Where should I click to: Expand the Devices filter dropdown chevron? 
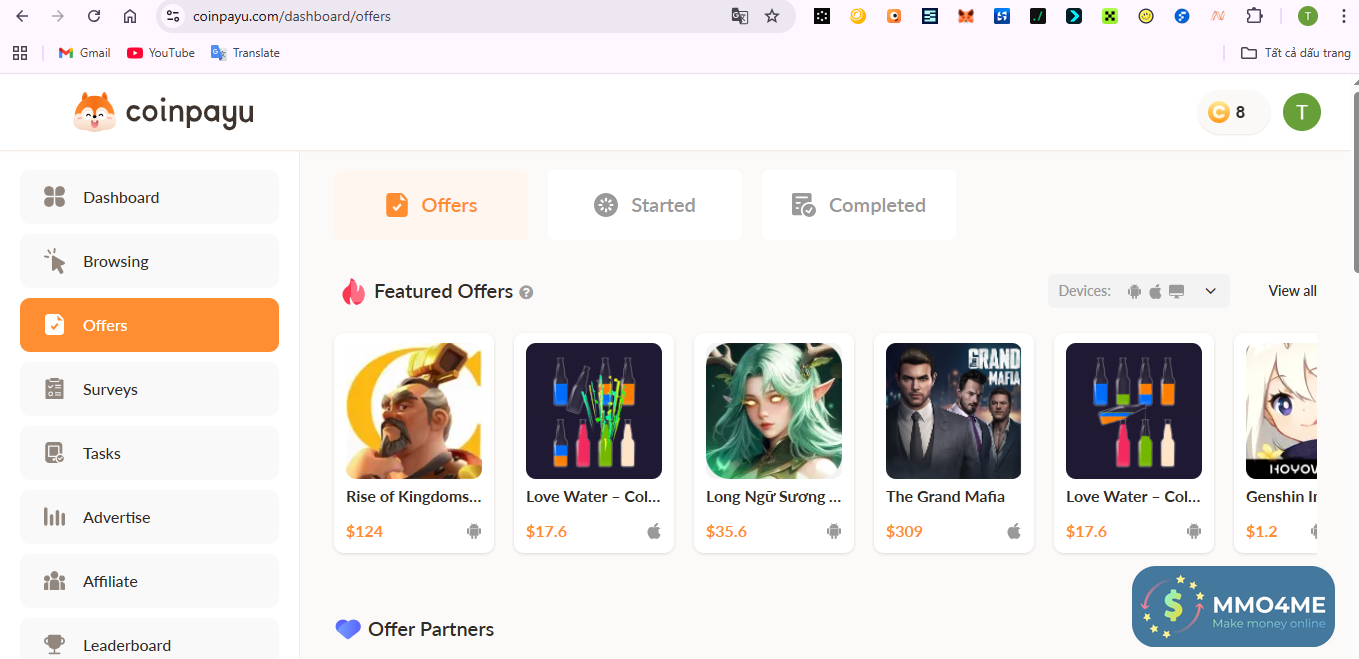[1210, 291]
